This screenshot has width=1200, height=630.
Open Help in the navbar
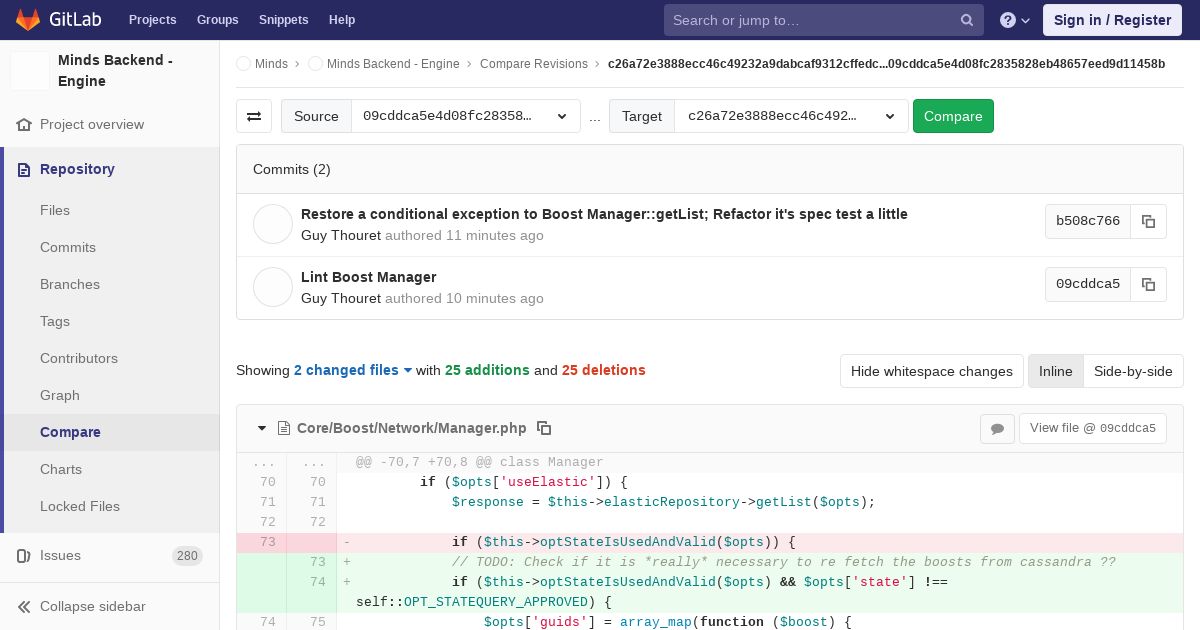(x=342, y=20)
